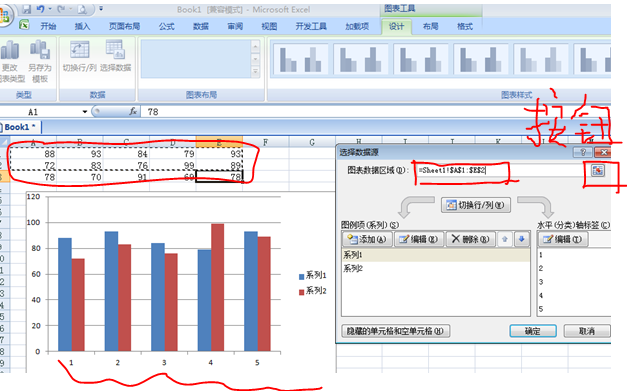Click the Undo arrow icon
Image resolution: width=627 pixels, height=391 pixels.
40,9
